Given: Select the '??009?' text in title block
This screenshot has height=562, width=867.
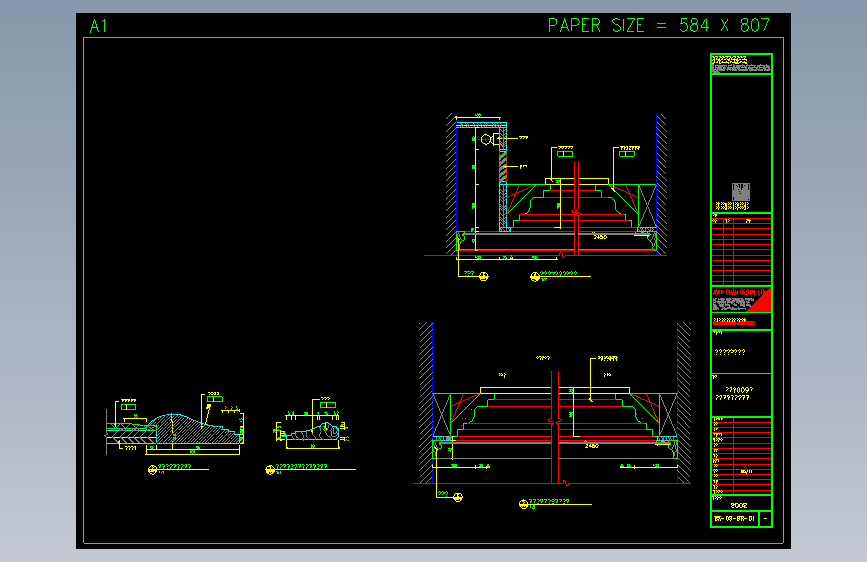Looking at the screenshot, I should tap(739, 390).
